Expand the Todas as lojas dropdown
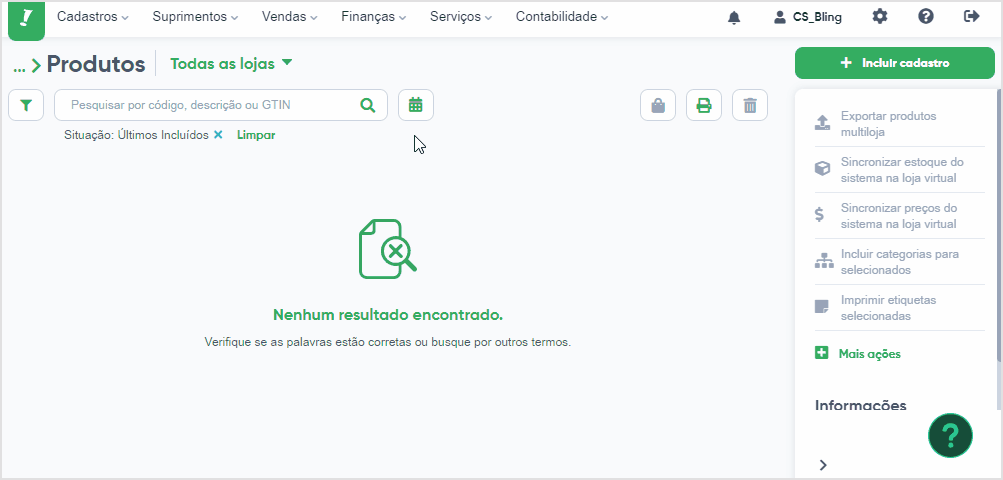1003x480 pixels. coord(231,63)
